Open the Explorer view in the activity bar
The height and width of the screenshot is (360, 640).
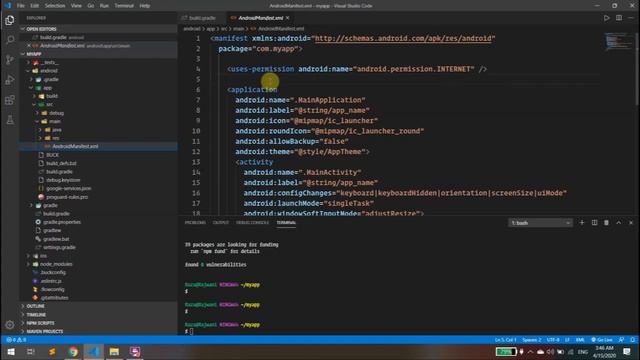point(10,20)
